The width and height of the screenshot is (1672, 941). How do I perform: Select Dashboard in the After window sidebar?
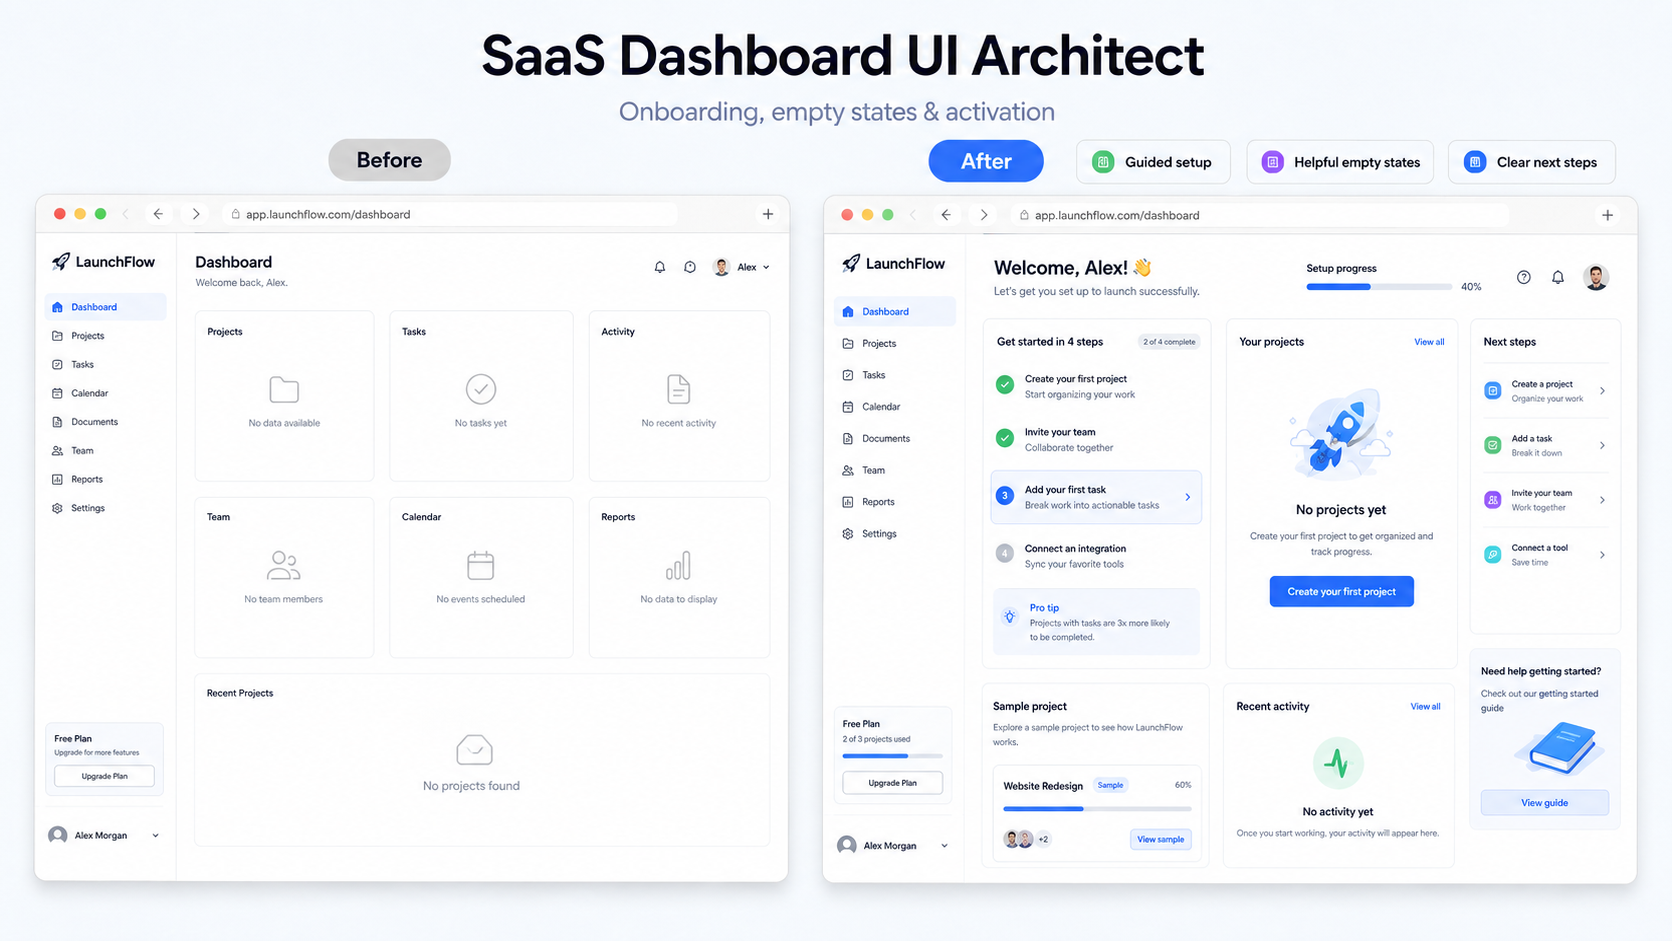click(895, 311)
